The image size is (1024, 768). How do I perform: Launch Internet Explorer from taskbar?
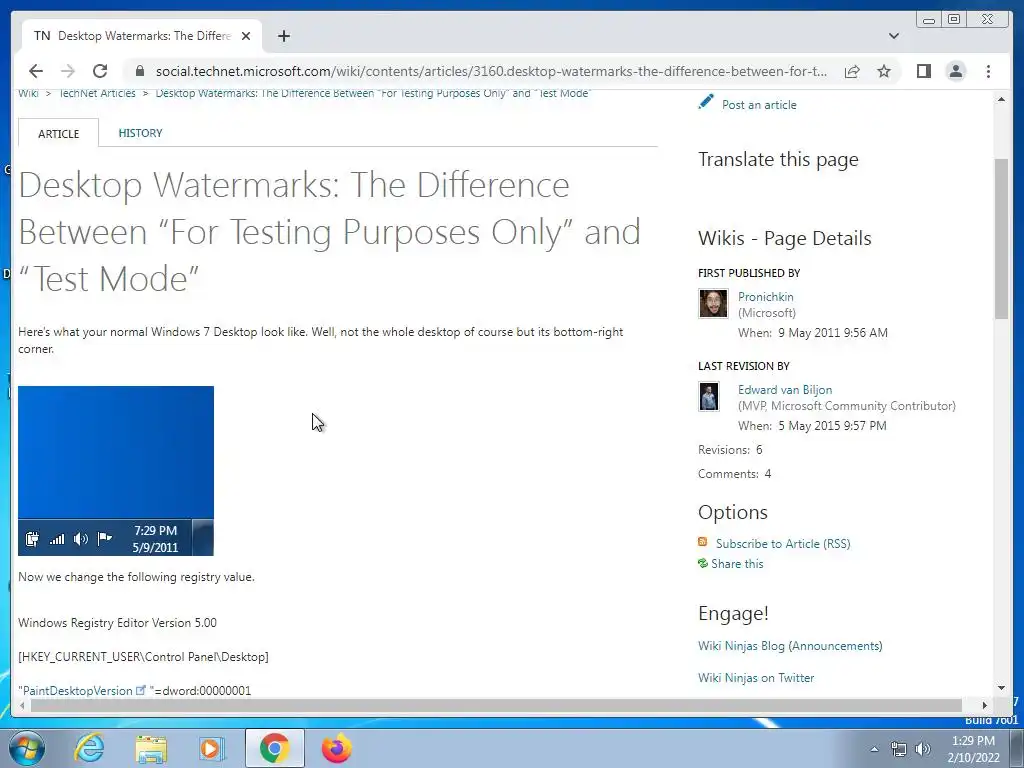point(89,748)
